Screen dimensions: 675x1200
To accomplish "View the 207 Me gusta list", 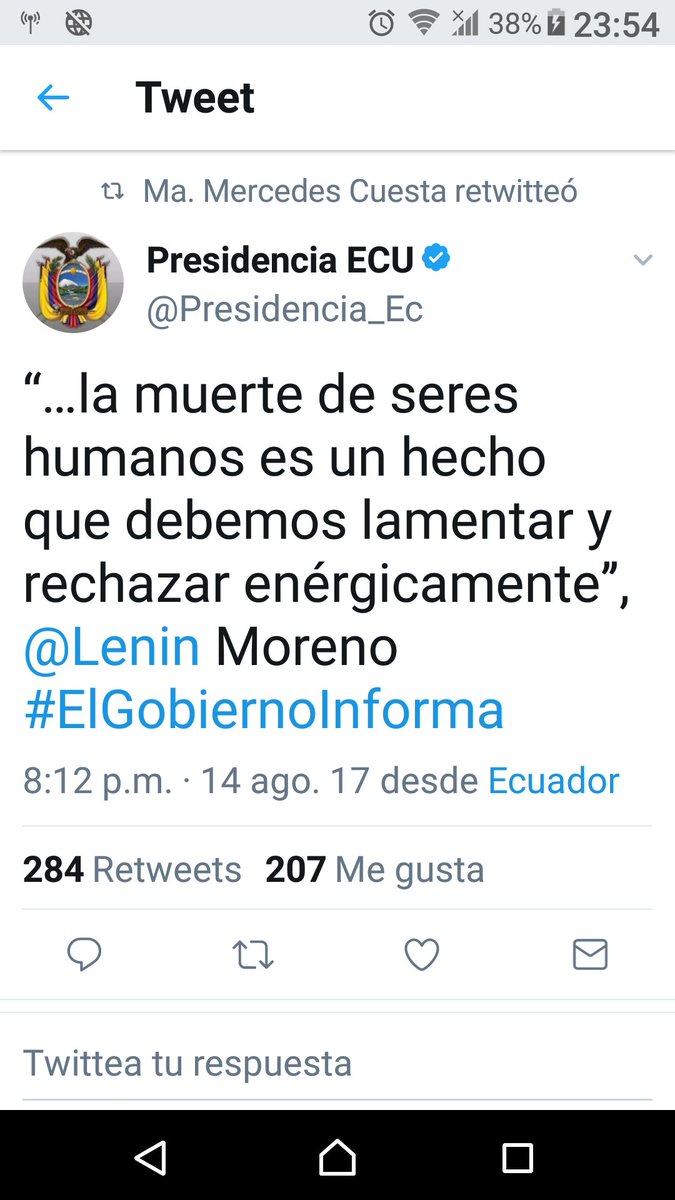I will 375,870.
